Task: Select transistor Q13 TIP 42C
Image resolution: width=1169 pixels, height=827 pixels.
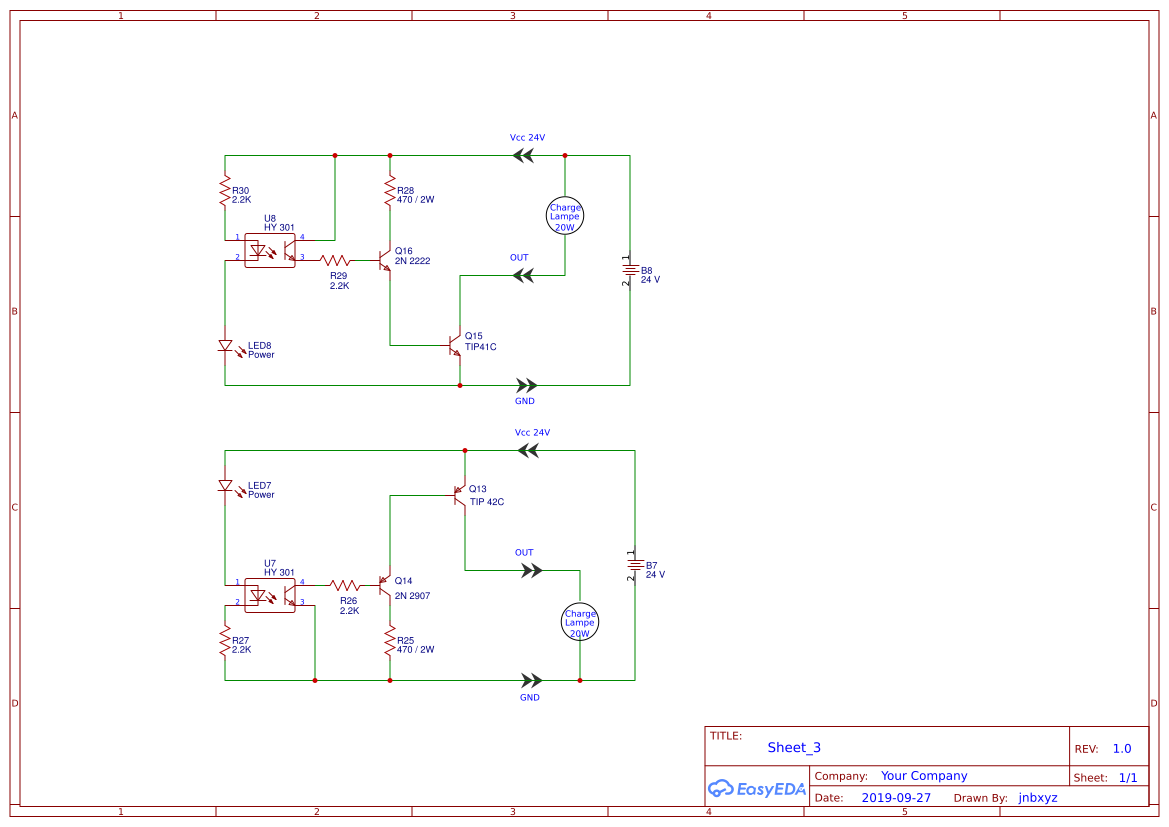Action: (458, 496)
